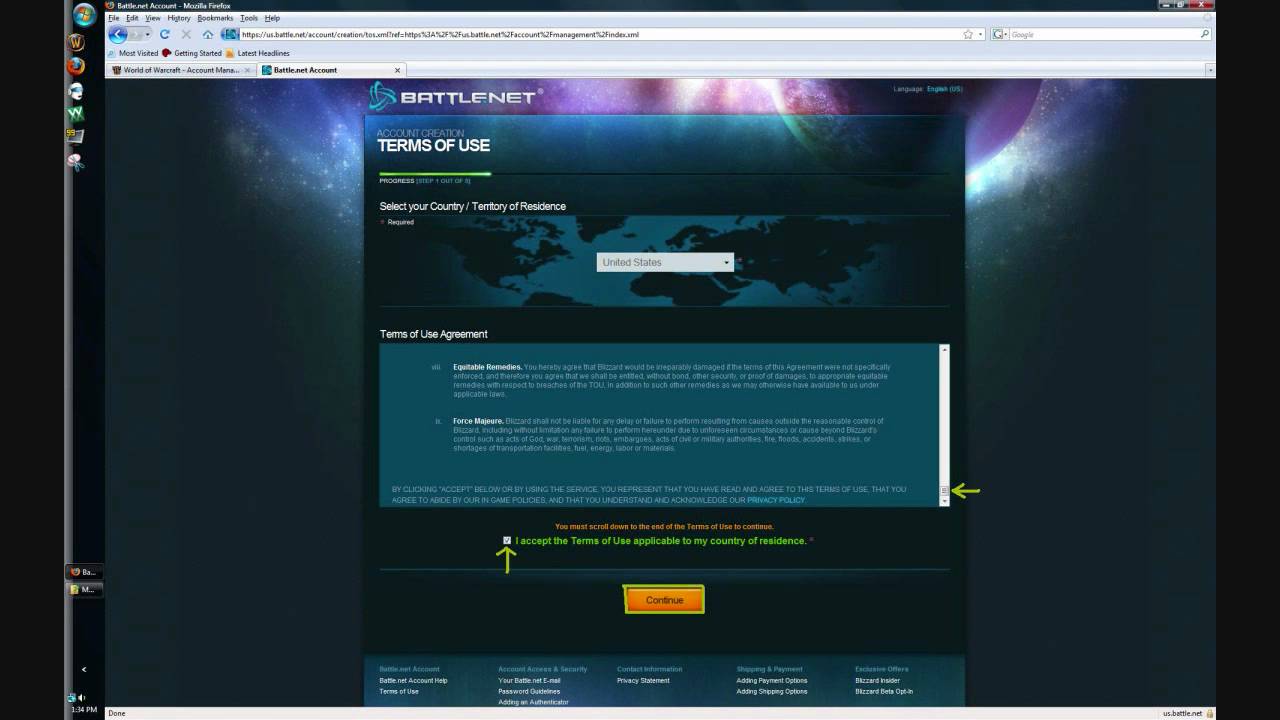Open the Most Visited bookmarks folder
This screenshot has width=1280, height=720.
[133, 53]
